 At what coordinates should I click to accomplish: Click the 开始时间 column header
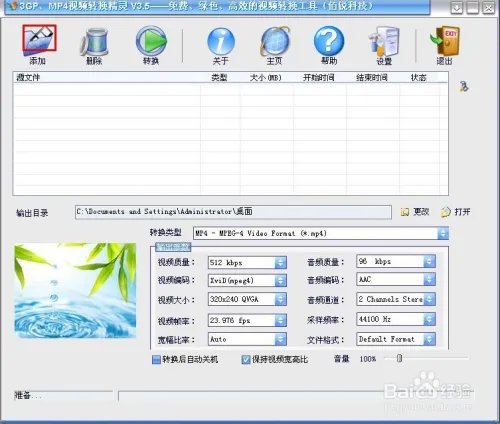click(319, 78)
